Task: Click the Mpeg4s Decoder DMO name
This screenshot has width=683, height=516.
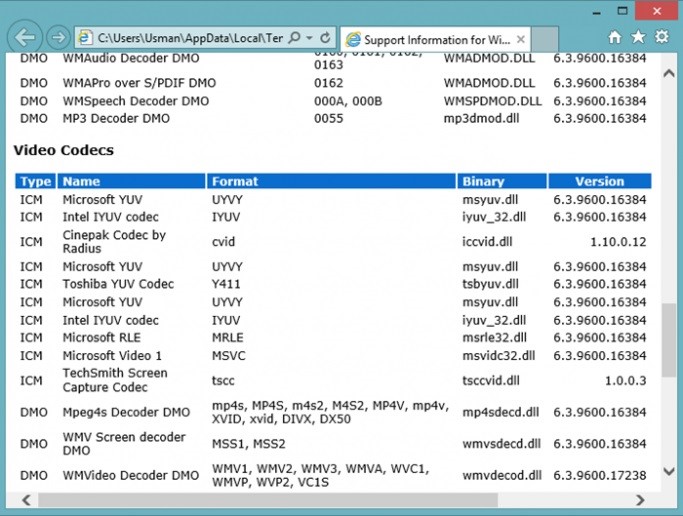Action: [x=126, y=412]
